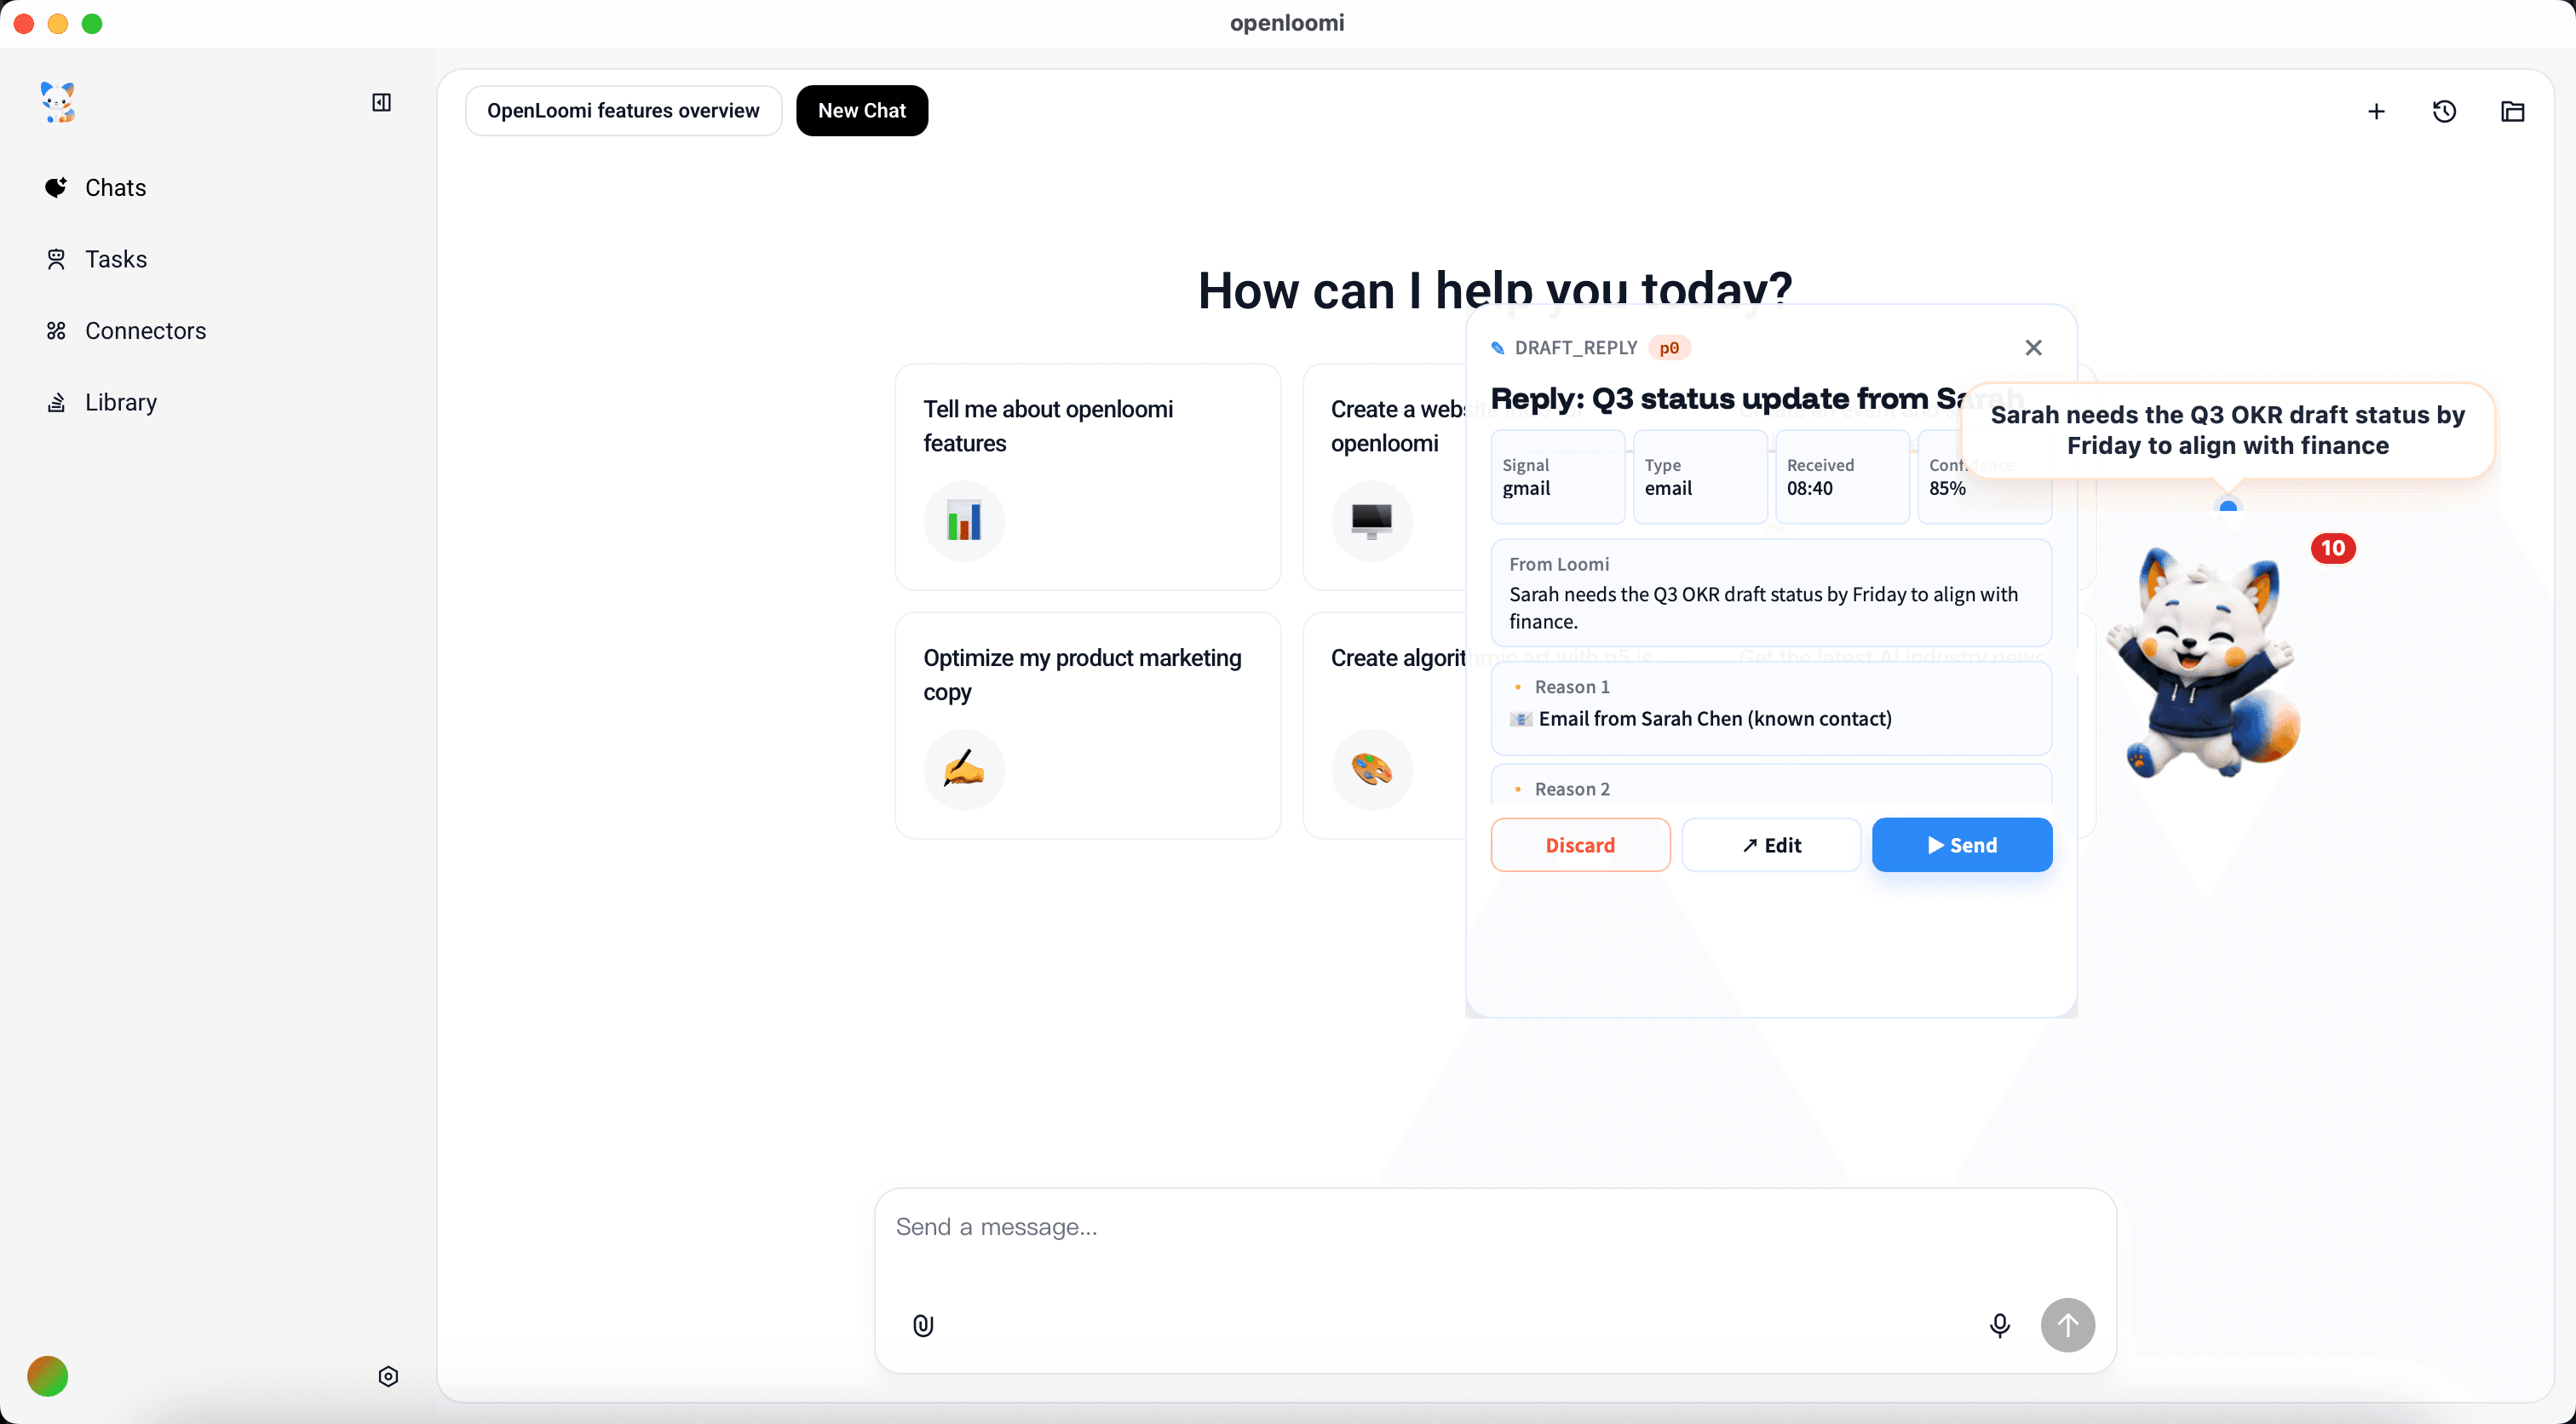Select the New Chat tab
2576x1424 pixels.
click(x=861, y=110)
